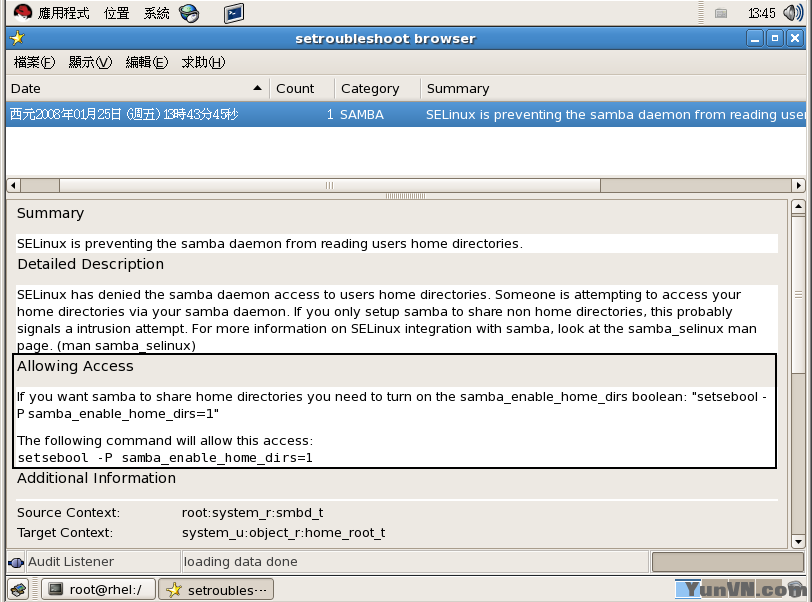Click the row summary about samba daemon
Image resolution: width=812 pixels, height=602 pixels.
[615, 114]
